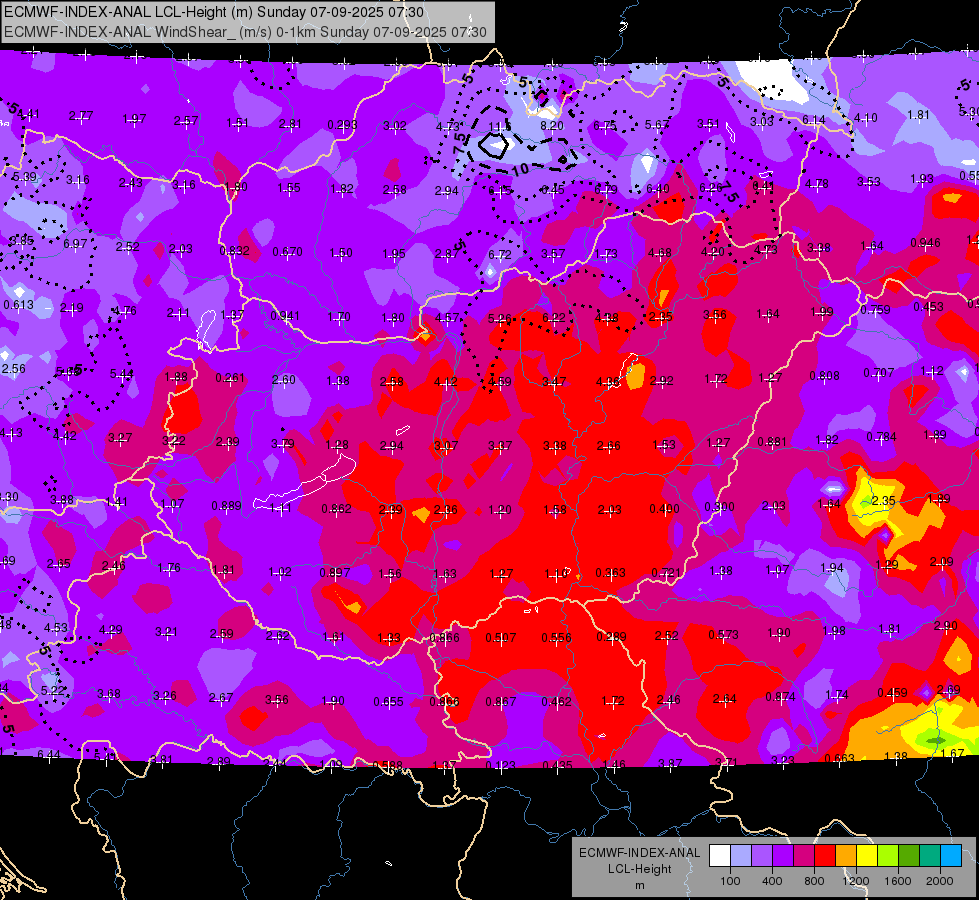The width and height of the screenshot is (979, 900).
Task: Click the 11.5 wind shear value
Action: [x=498, y=127]
